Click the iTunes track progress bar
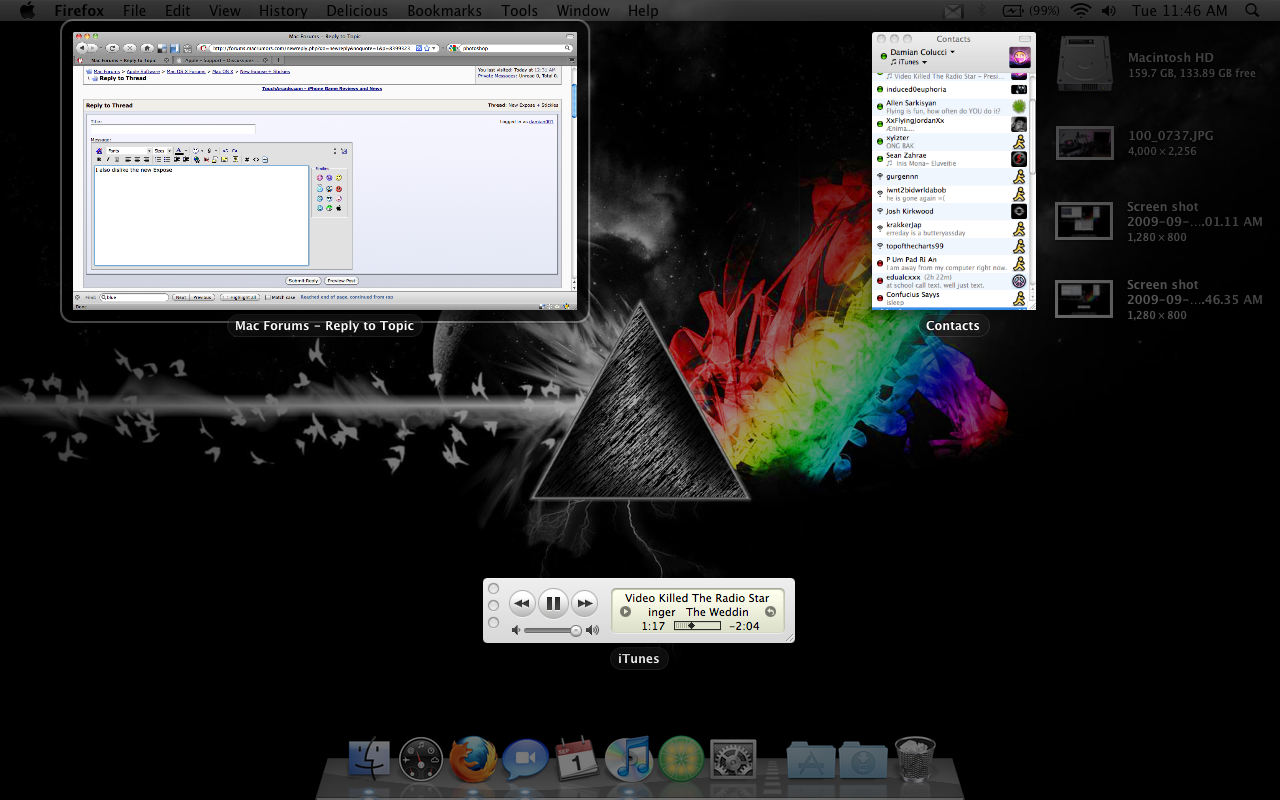The height and width of the screenshot is (800, 1280). point(697,626)
